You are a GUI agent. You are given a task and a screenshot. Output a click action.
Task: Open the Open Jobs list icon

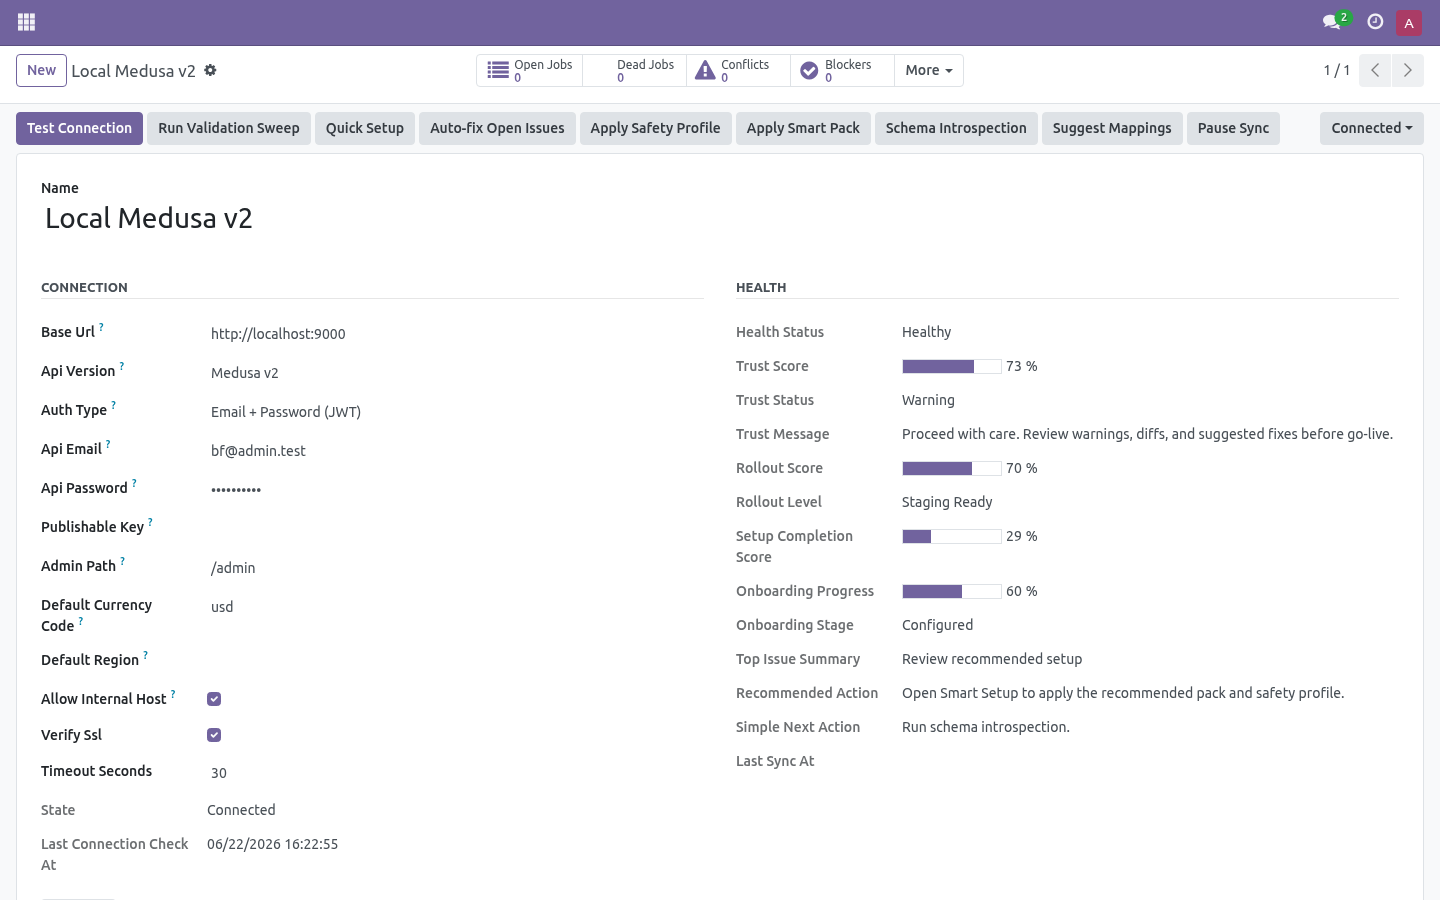tap(498, 70)
